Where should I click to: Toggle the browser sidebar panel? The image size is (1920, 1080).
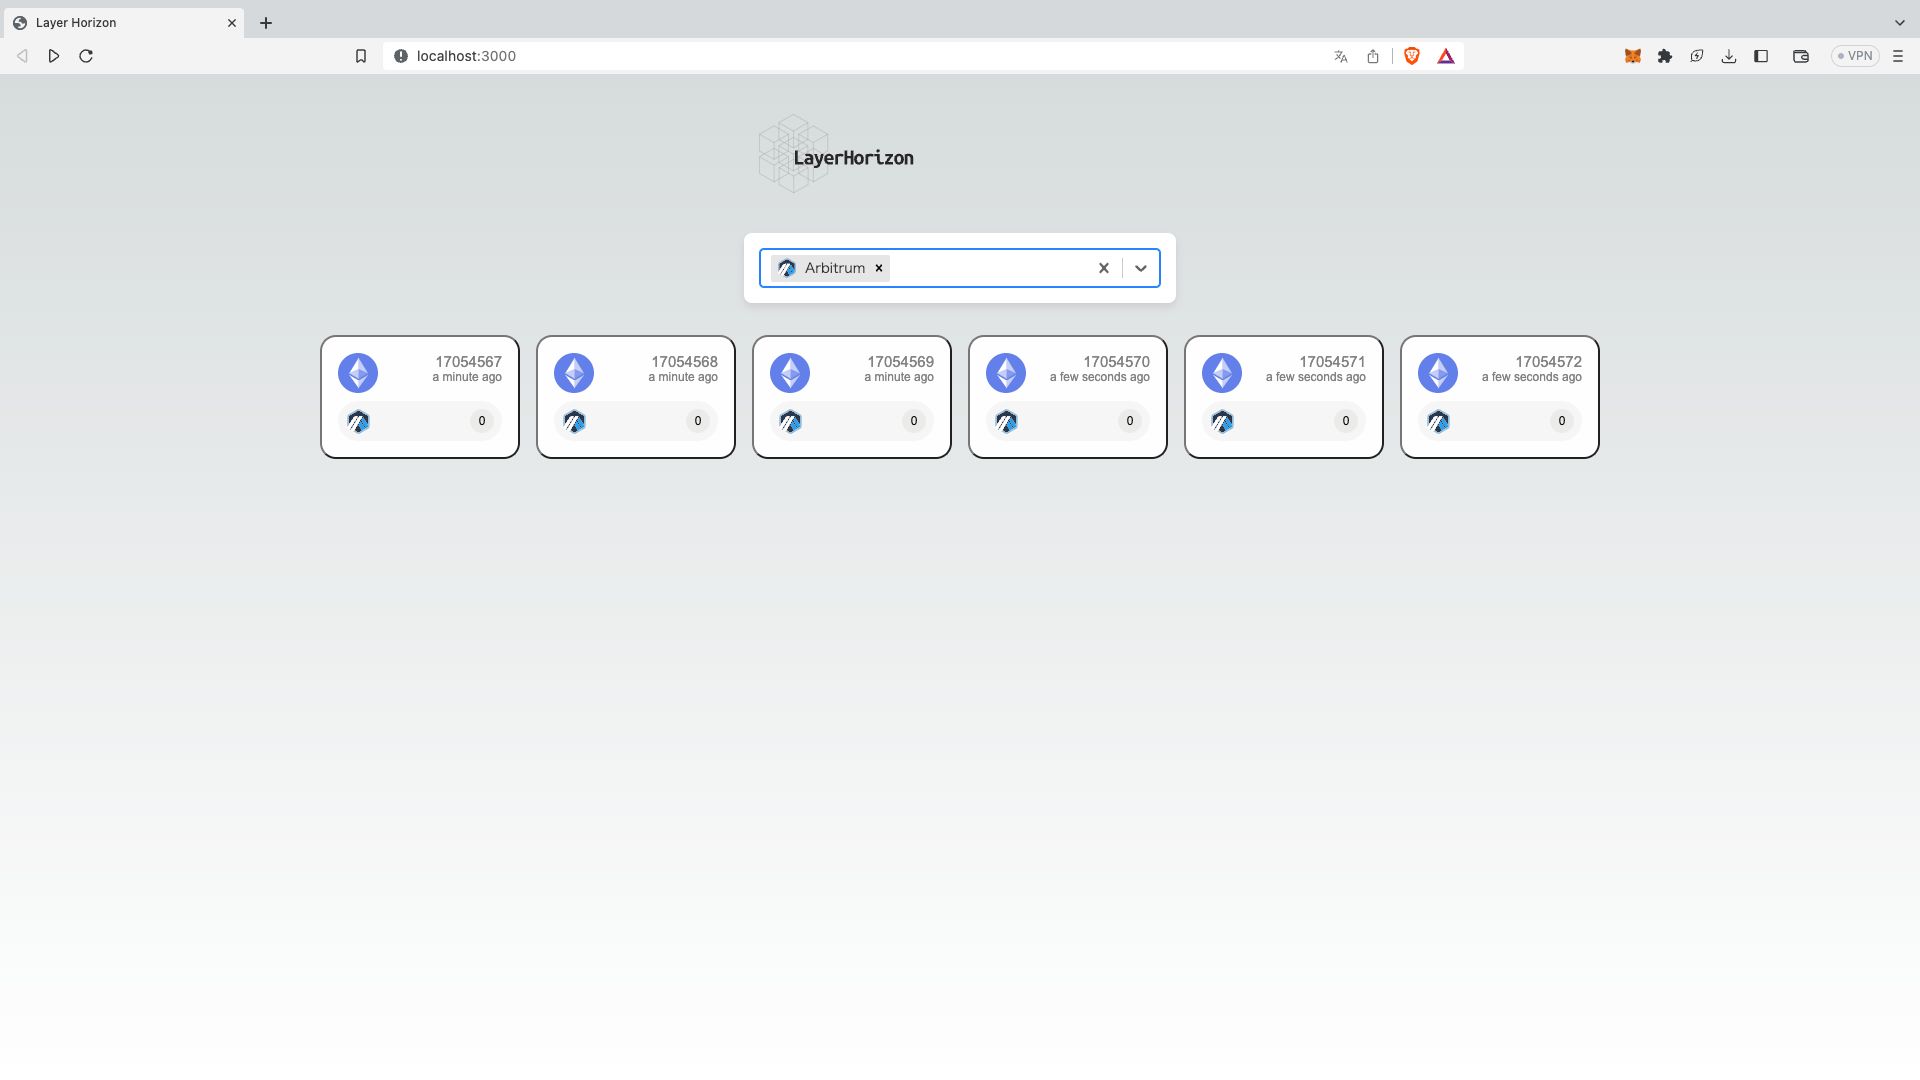[1761, 56]
